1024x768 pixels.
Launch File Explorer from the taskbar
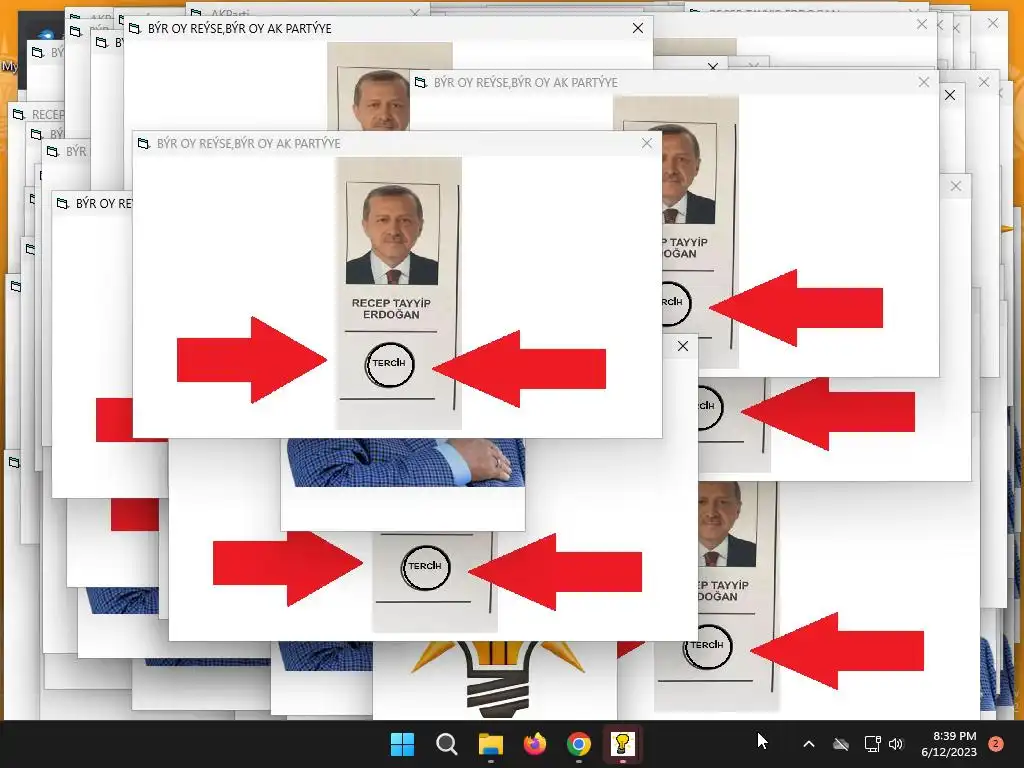click(490, 744)
